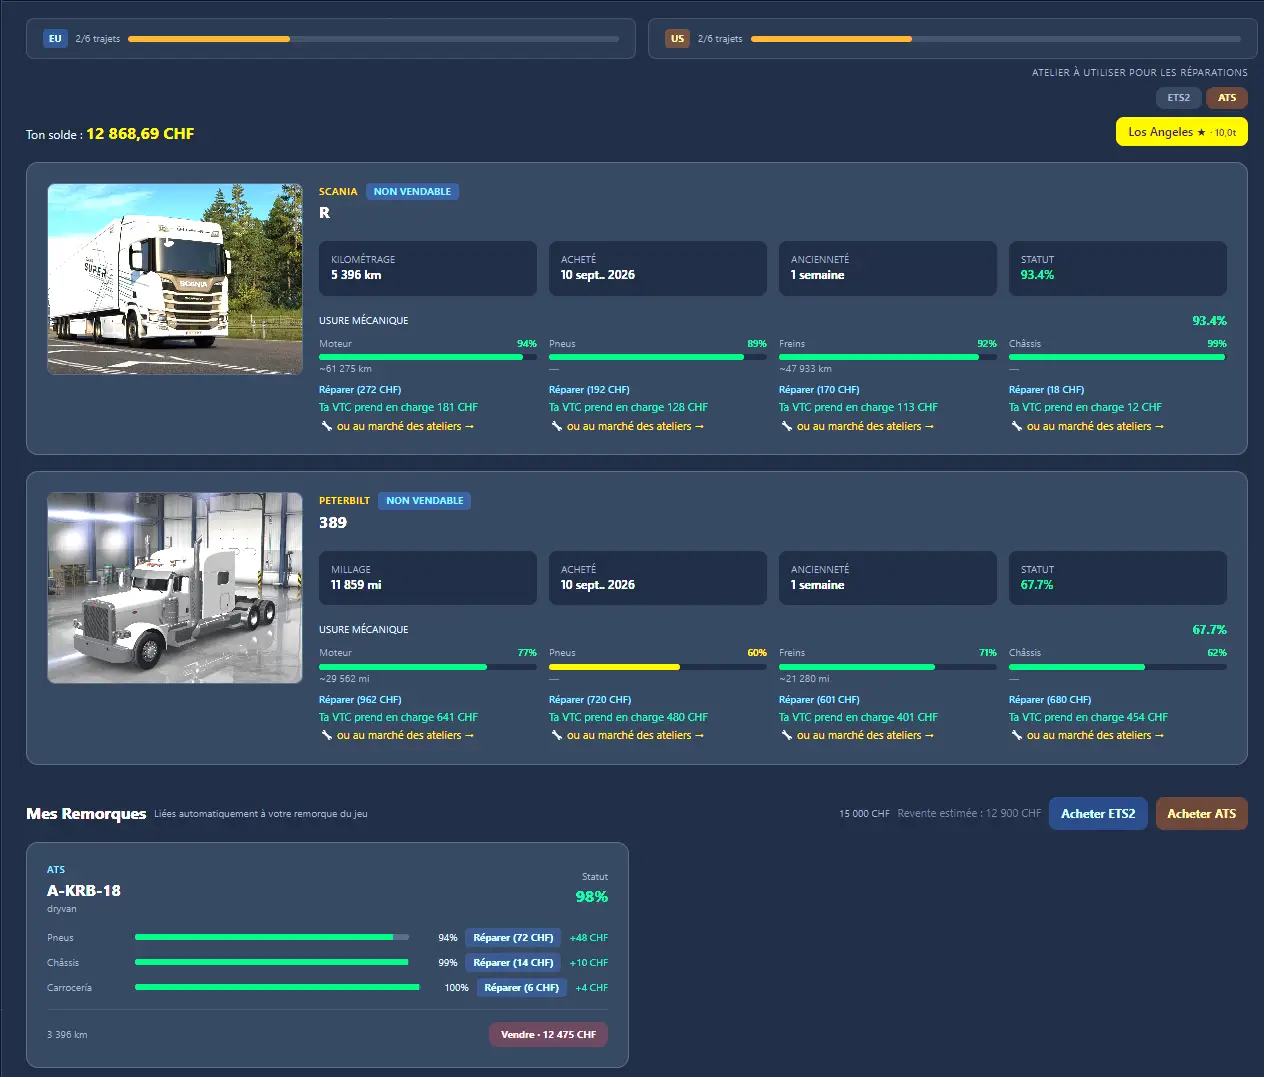1264x1077 pixels.
Task: Click the Peterbilt ANCIENNETÉ 1 semaine box
Action: 888,578
